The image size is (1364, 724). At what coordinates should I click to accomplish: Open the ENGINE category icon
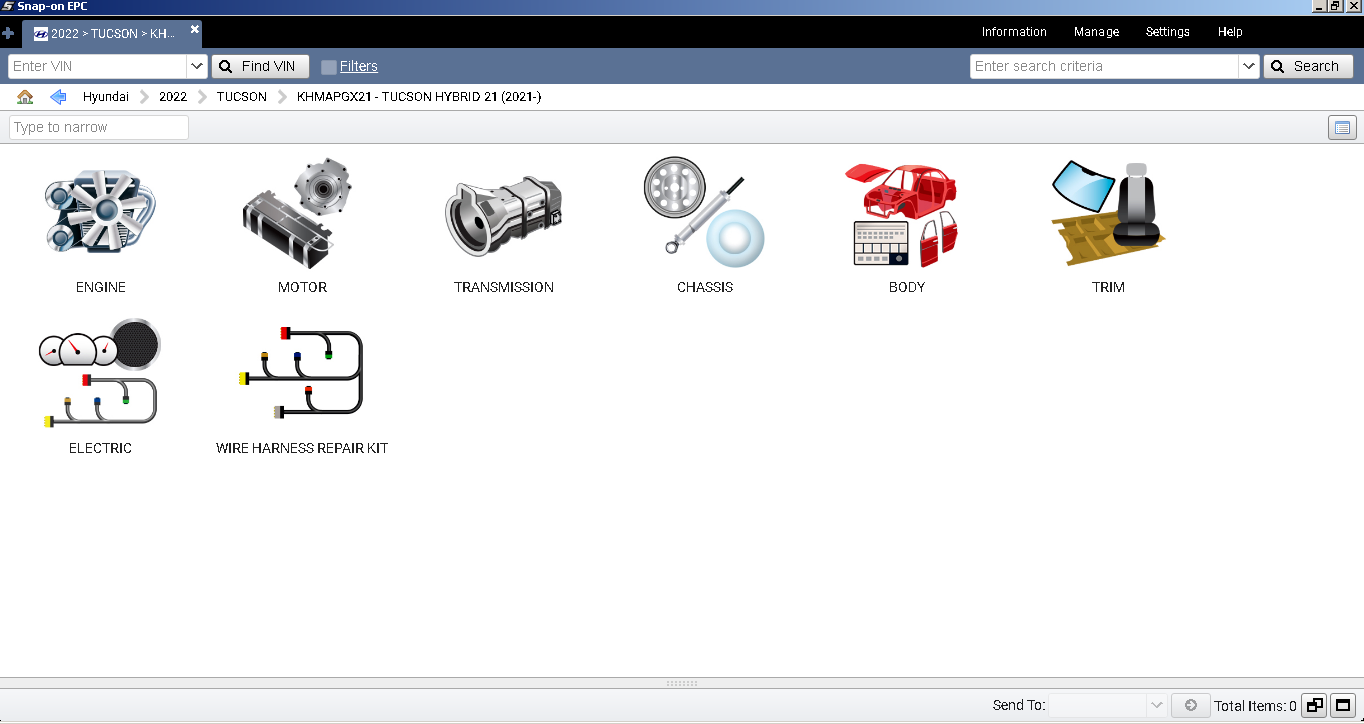(x=101, y=212)
